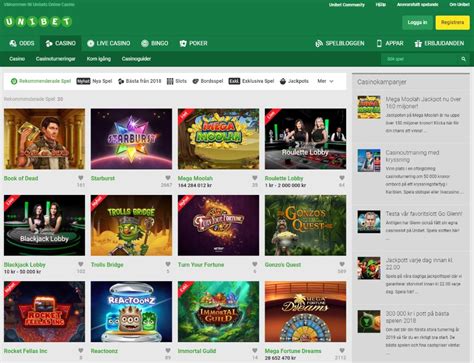Select Nya Spel filter
Image resolution: width=474 pixels, height=363 pixels.
94,81
